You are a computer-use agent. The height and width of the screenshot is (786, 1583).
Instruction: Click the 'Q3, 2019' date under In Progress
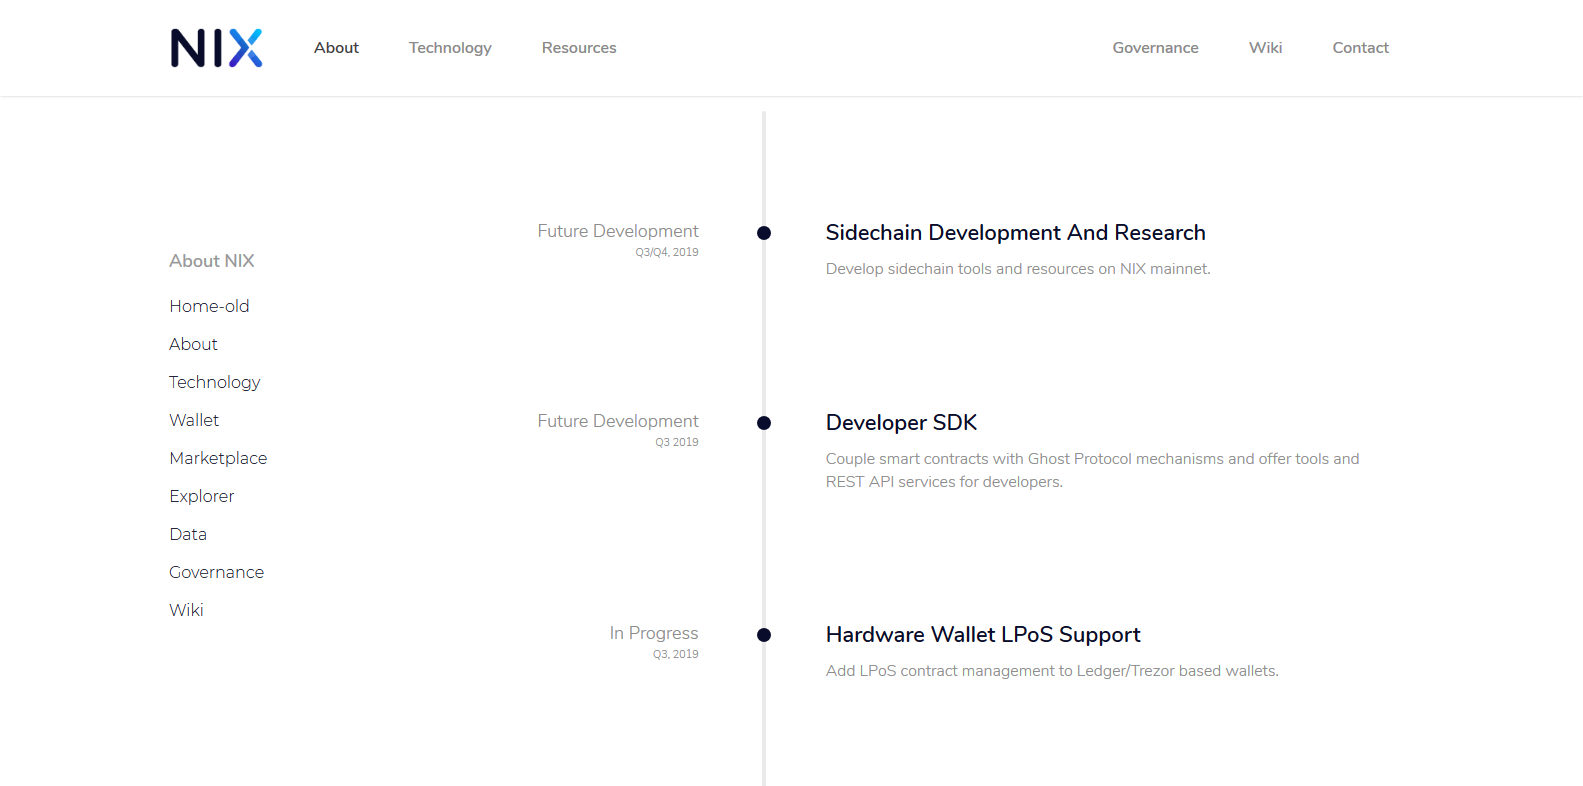pos(676,654)
